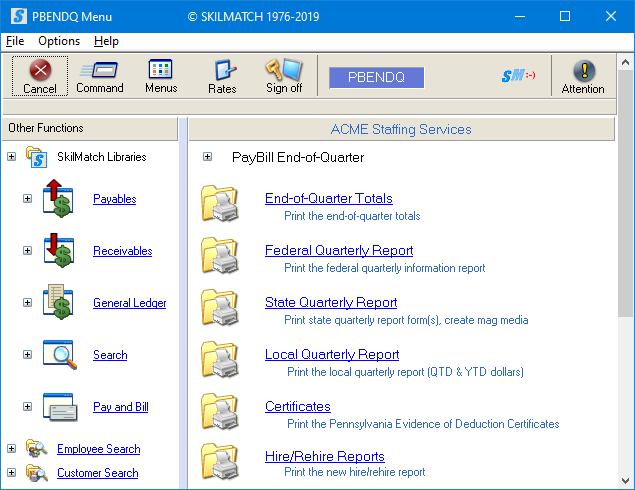Click the Customer Search icon

36,473
